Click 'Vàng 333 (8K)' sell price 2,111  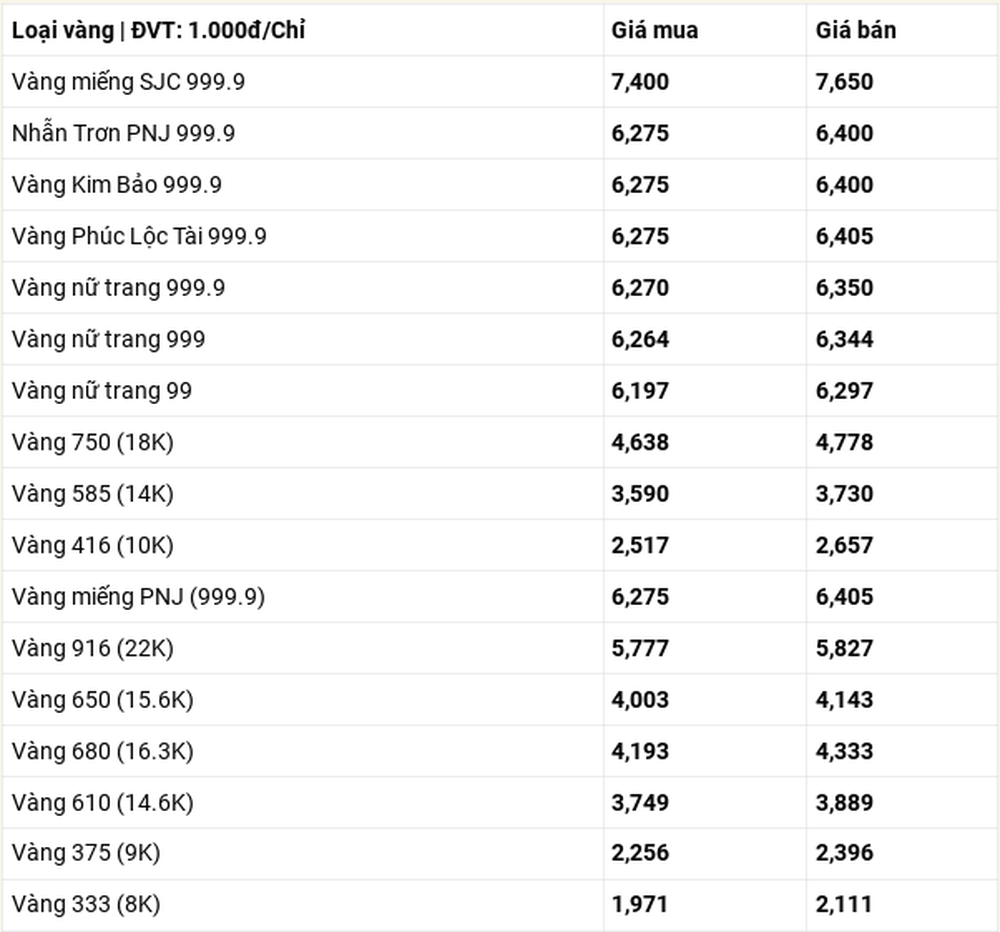844,904
